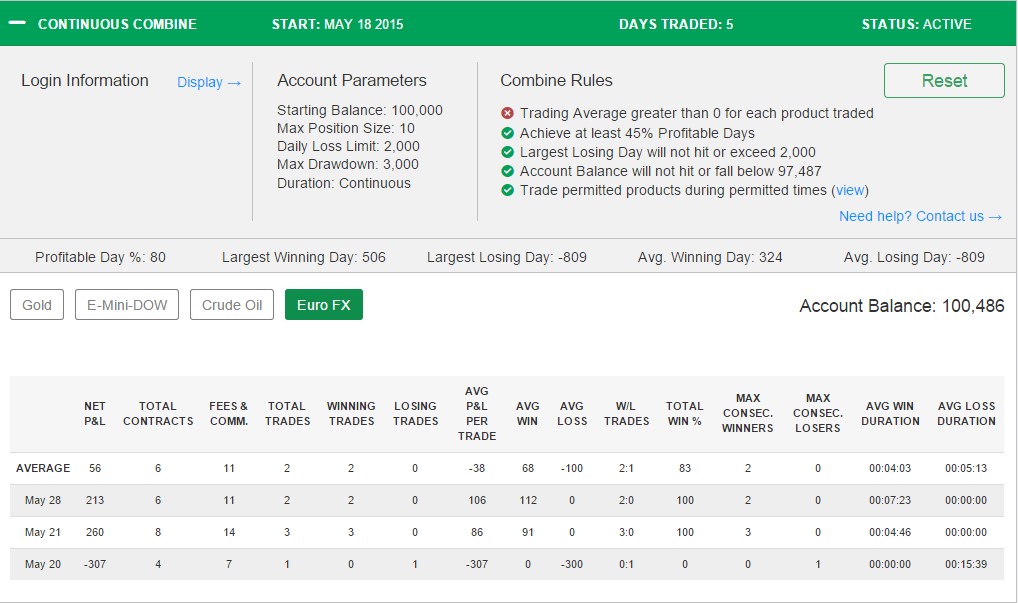Click the Max Position Size: 10 line

[345, 129]
